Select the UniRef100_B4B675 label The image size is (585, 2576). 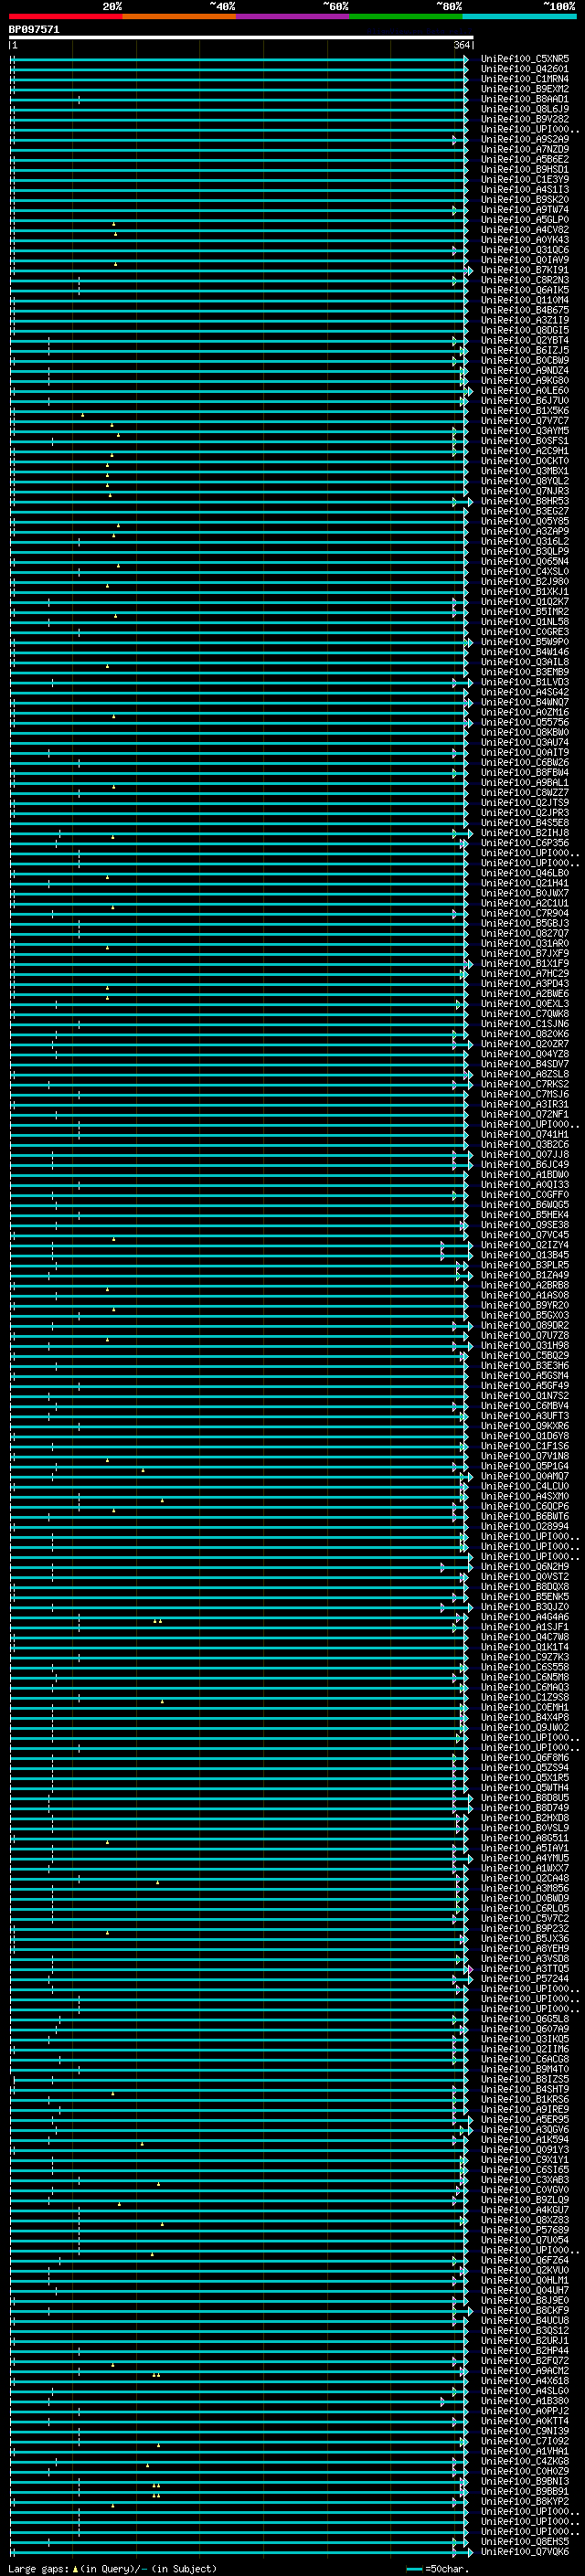click(x=525, y=310)
